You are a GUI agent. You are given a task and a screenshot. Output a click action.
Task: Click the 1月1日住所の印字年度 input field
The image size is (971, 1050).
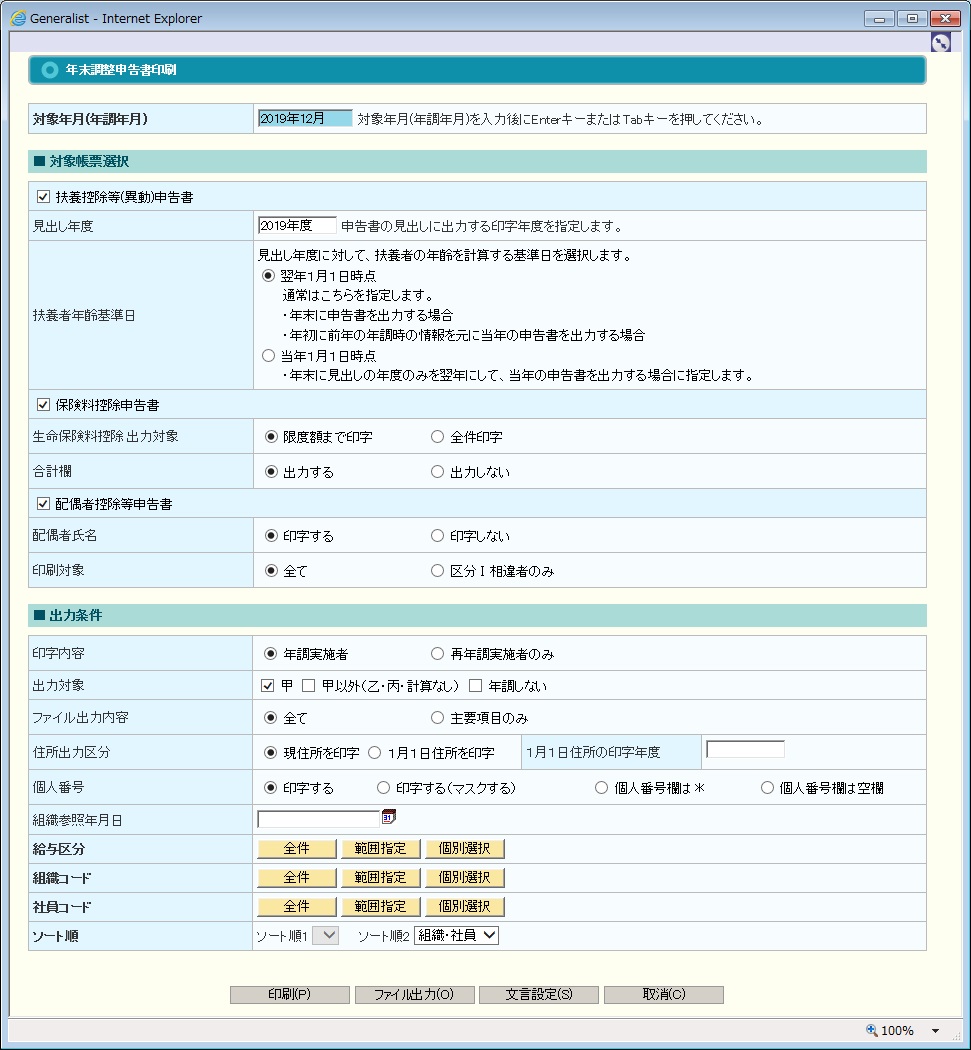coord(745,749)
